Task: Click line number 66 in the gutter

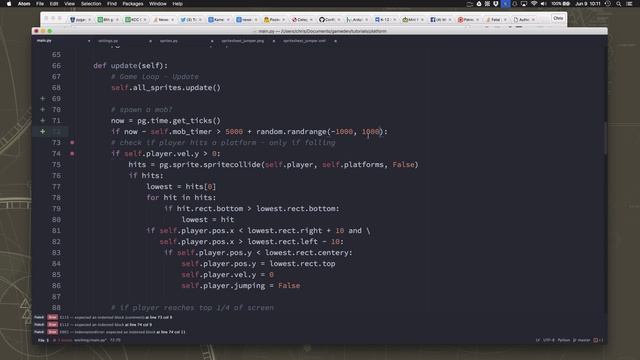Action: (x=56, y=65)
